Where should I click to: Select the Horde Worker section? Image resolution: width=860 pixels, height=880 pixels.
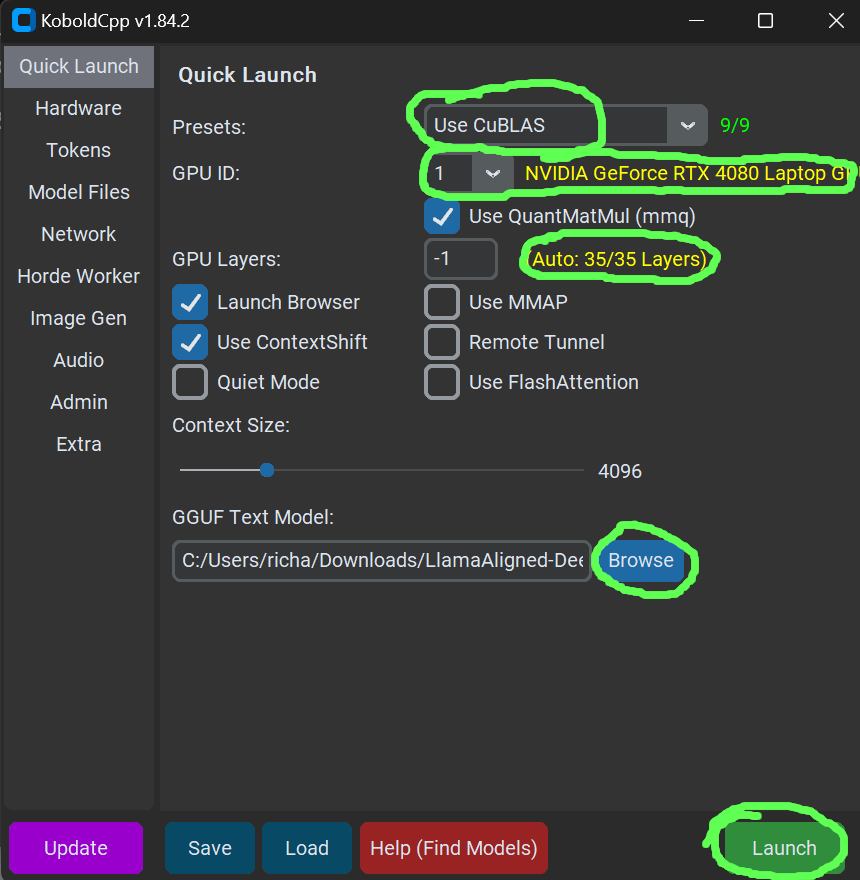click(78, 276)
